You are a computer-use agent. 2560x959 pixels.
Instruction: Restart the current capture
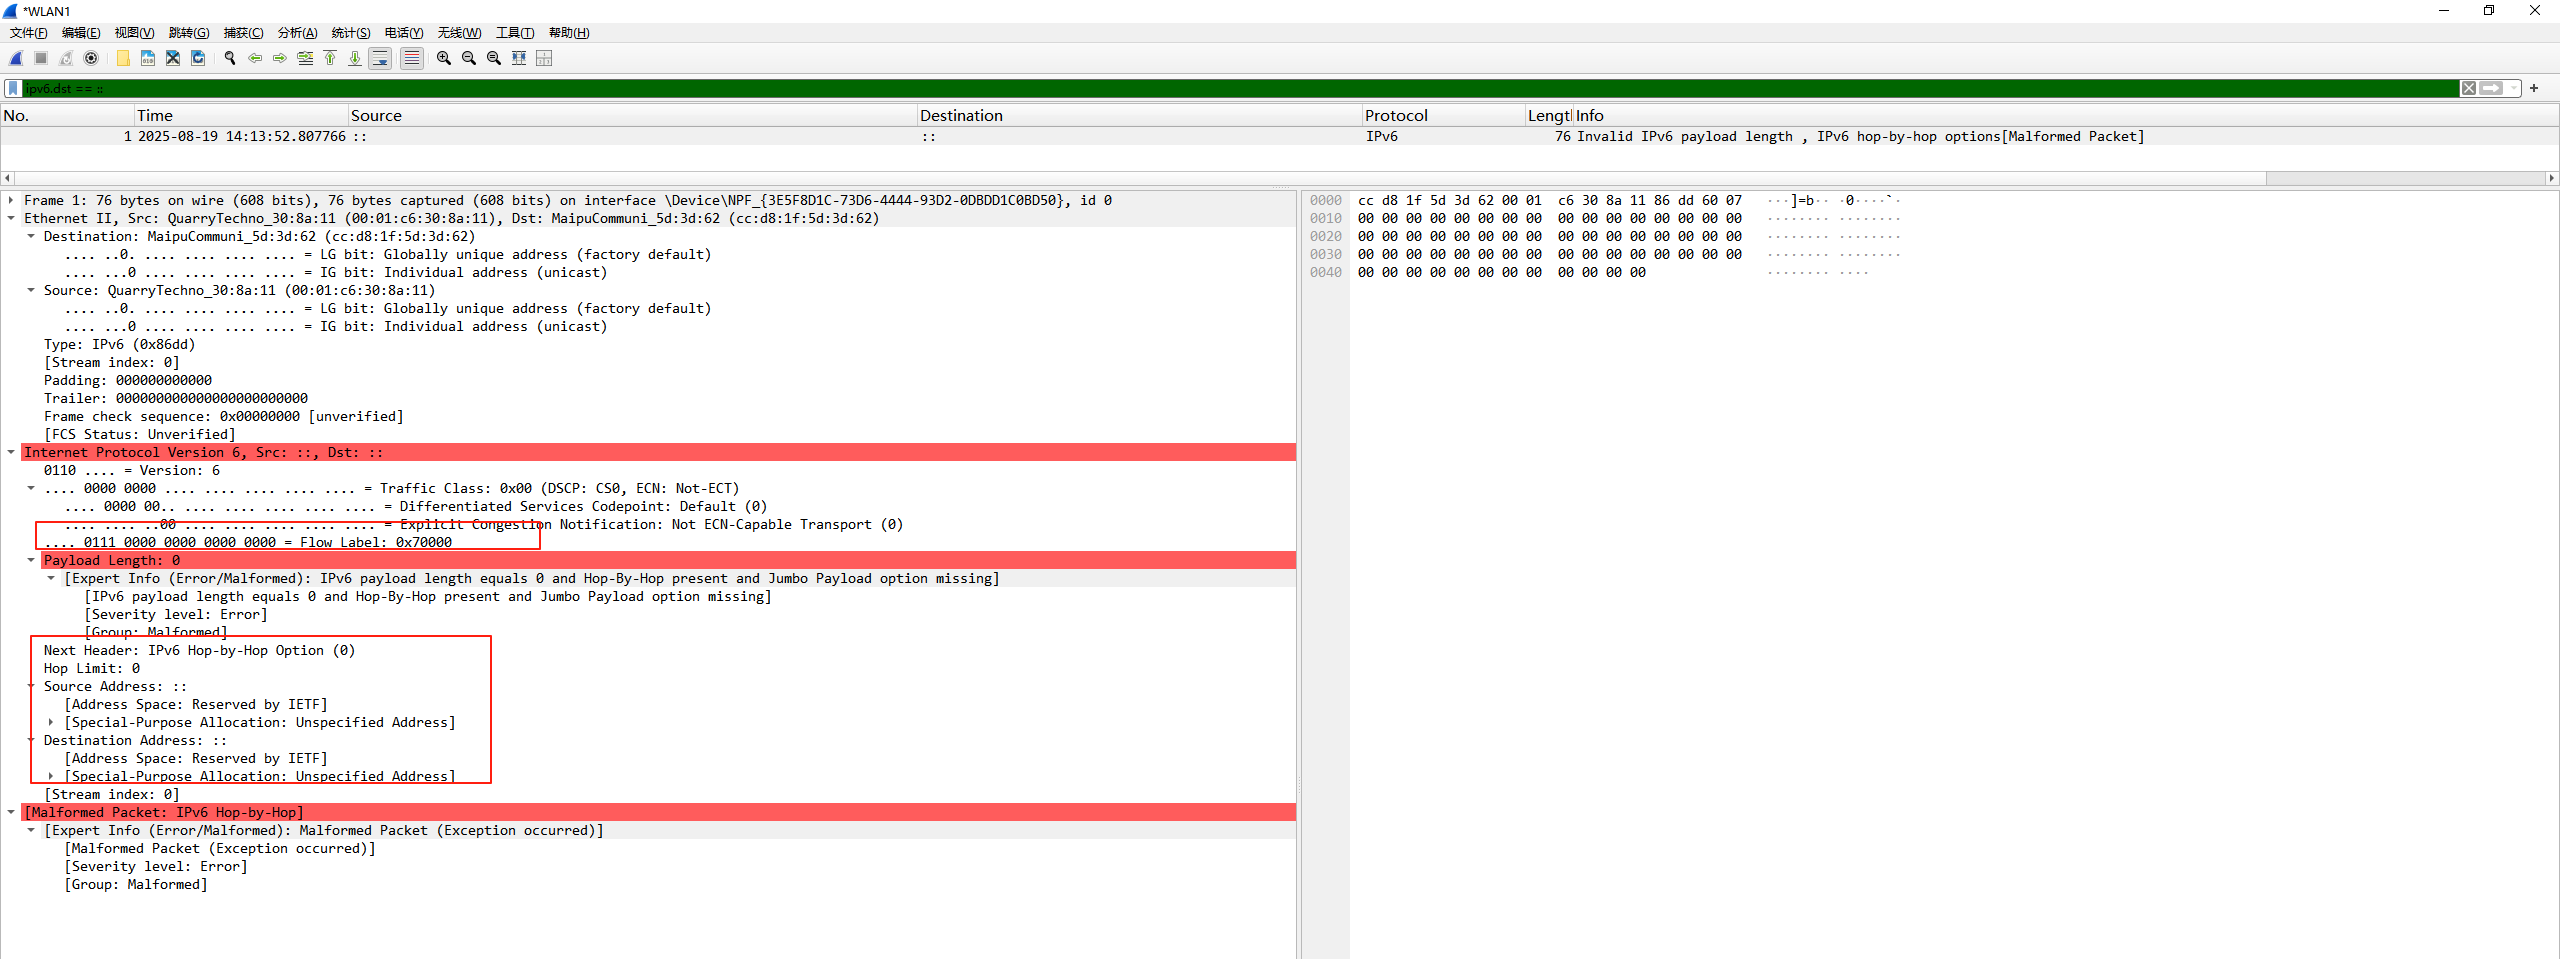[x=66, y=58]
